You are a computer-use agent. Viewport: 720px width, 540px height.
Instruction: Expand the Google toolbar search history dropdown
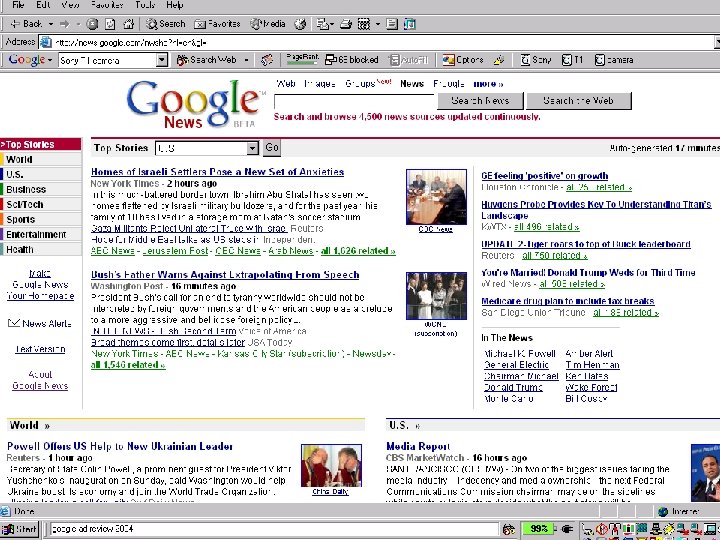[x=162, y=60]
